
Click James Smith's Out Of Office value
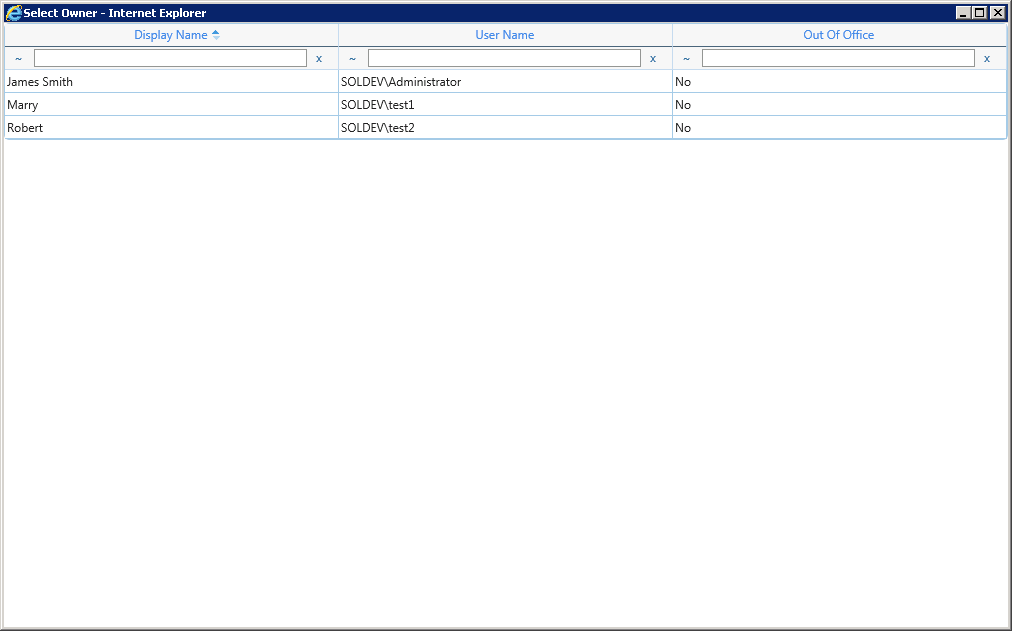(x=839, y=82)
